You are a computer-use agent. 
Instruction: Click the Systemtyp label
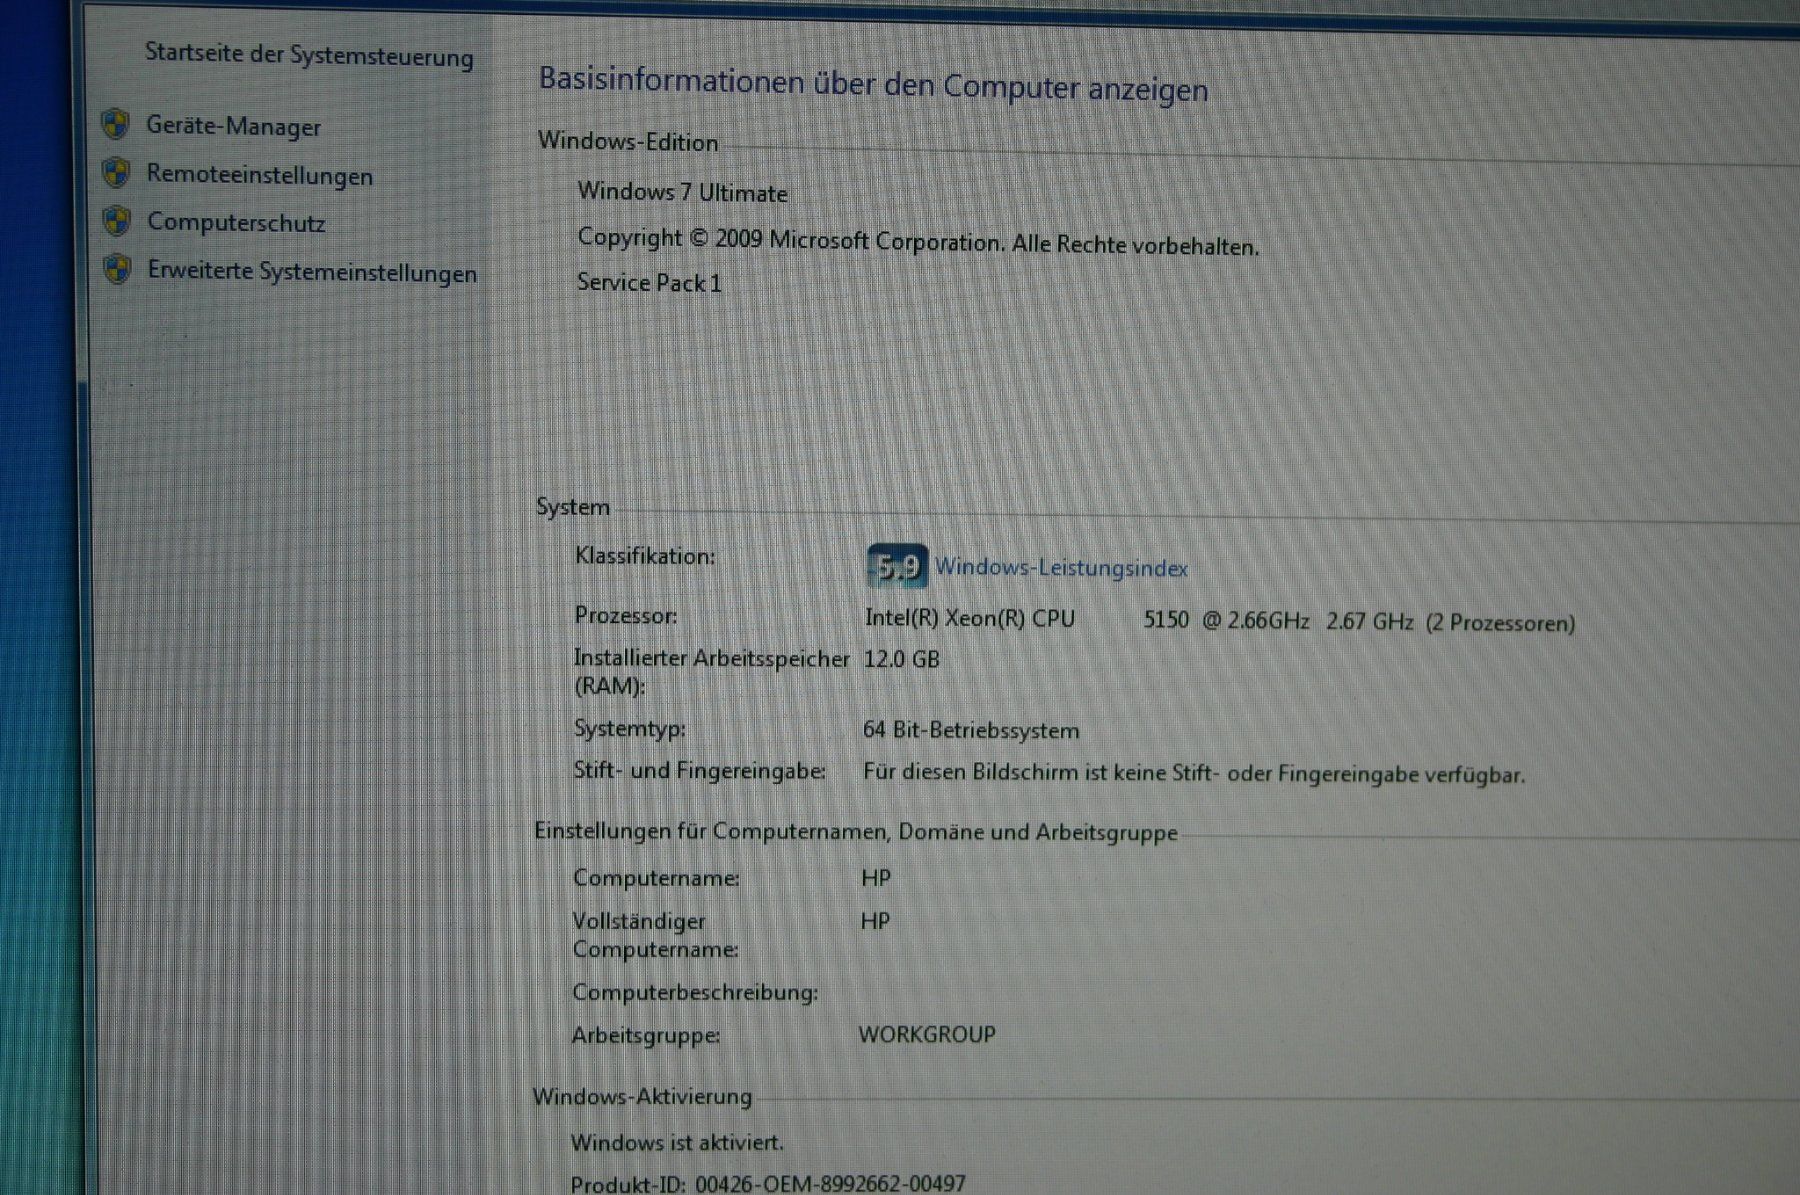pos(629,729)
